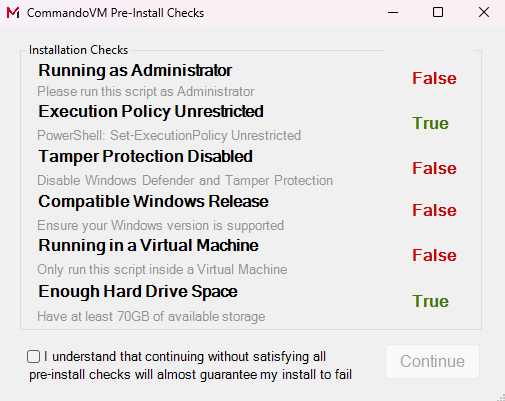Click the 'Installation Checks' group box label
Image resolution: width=505 pixels, height=401 pixels.
pyautogui.click(x=78, y=50)
